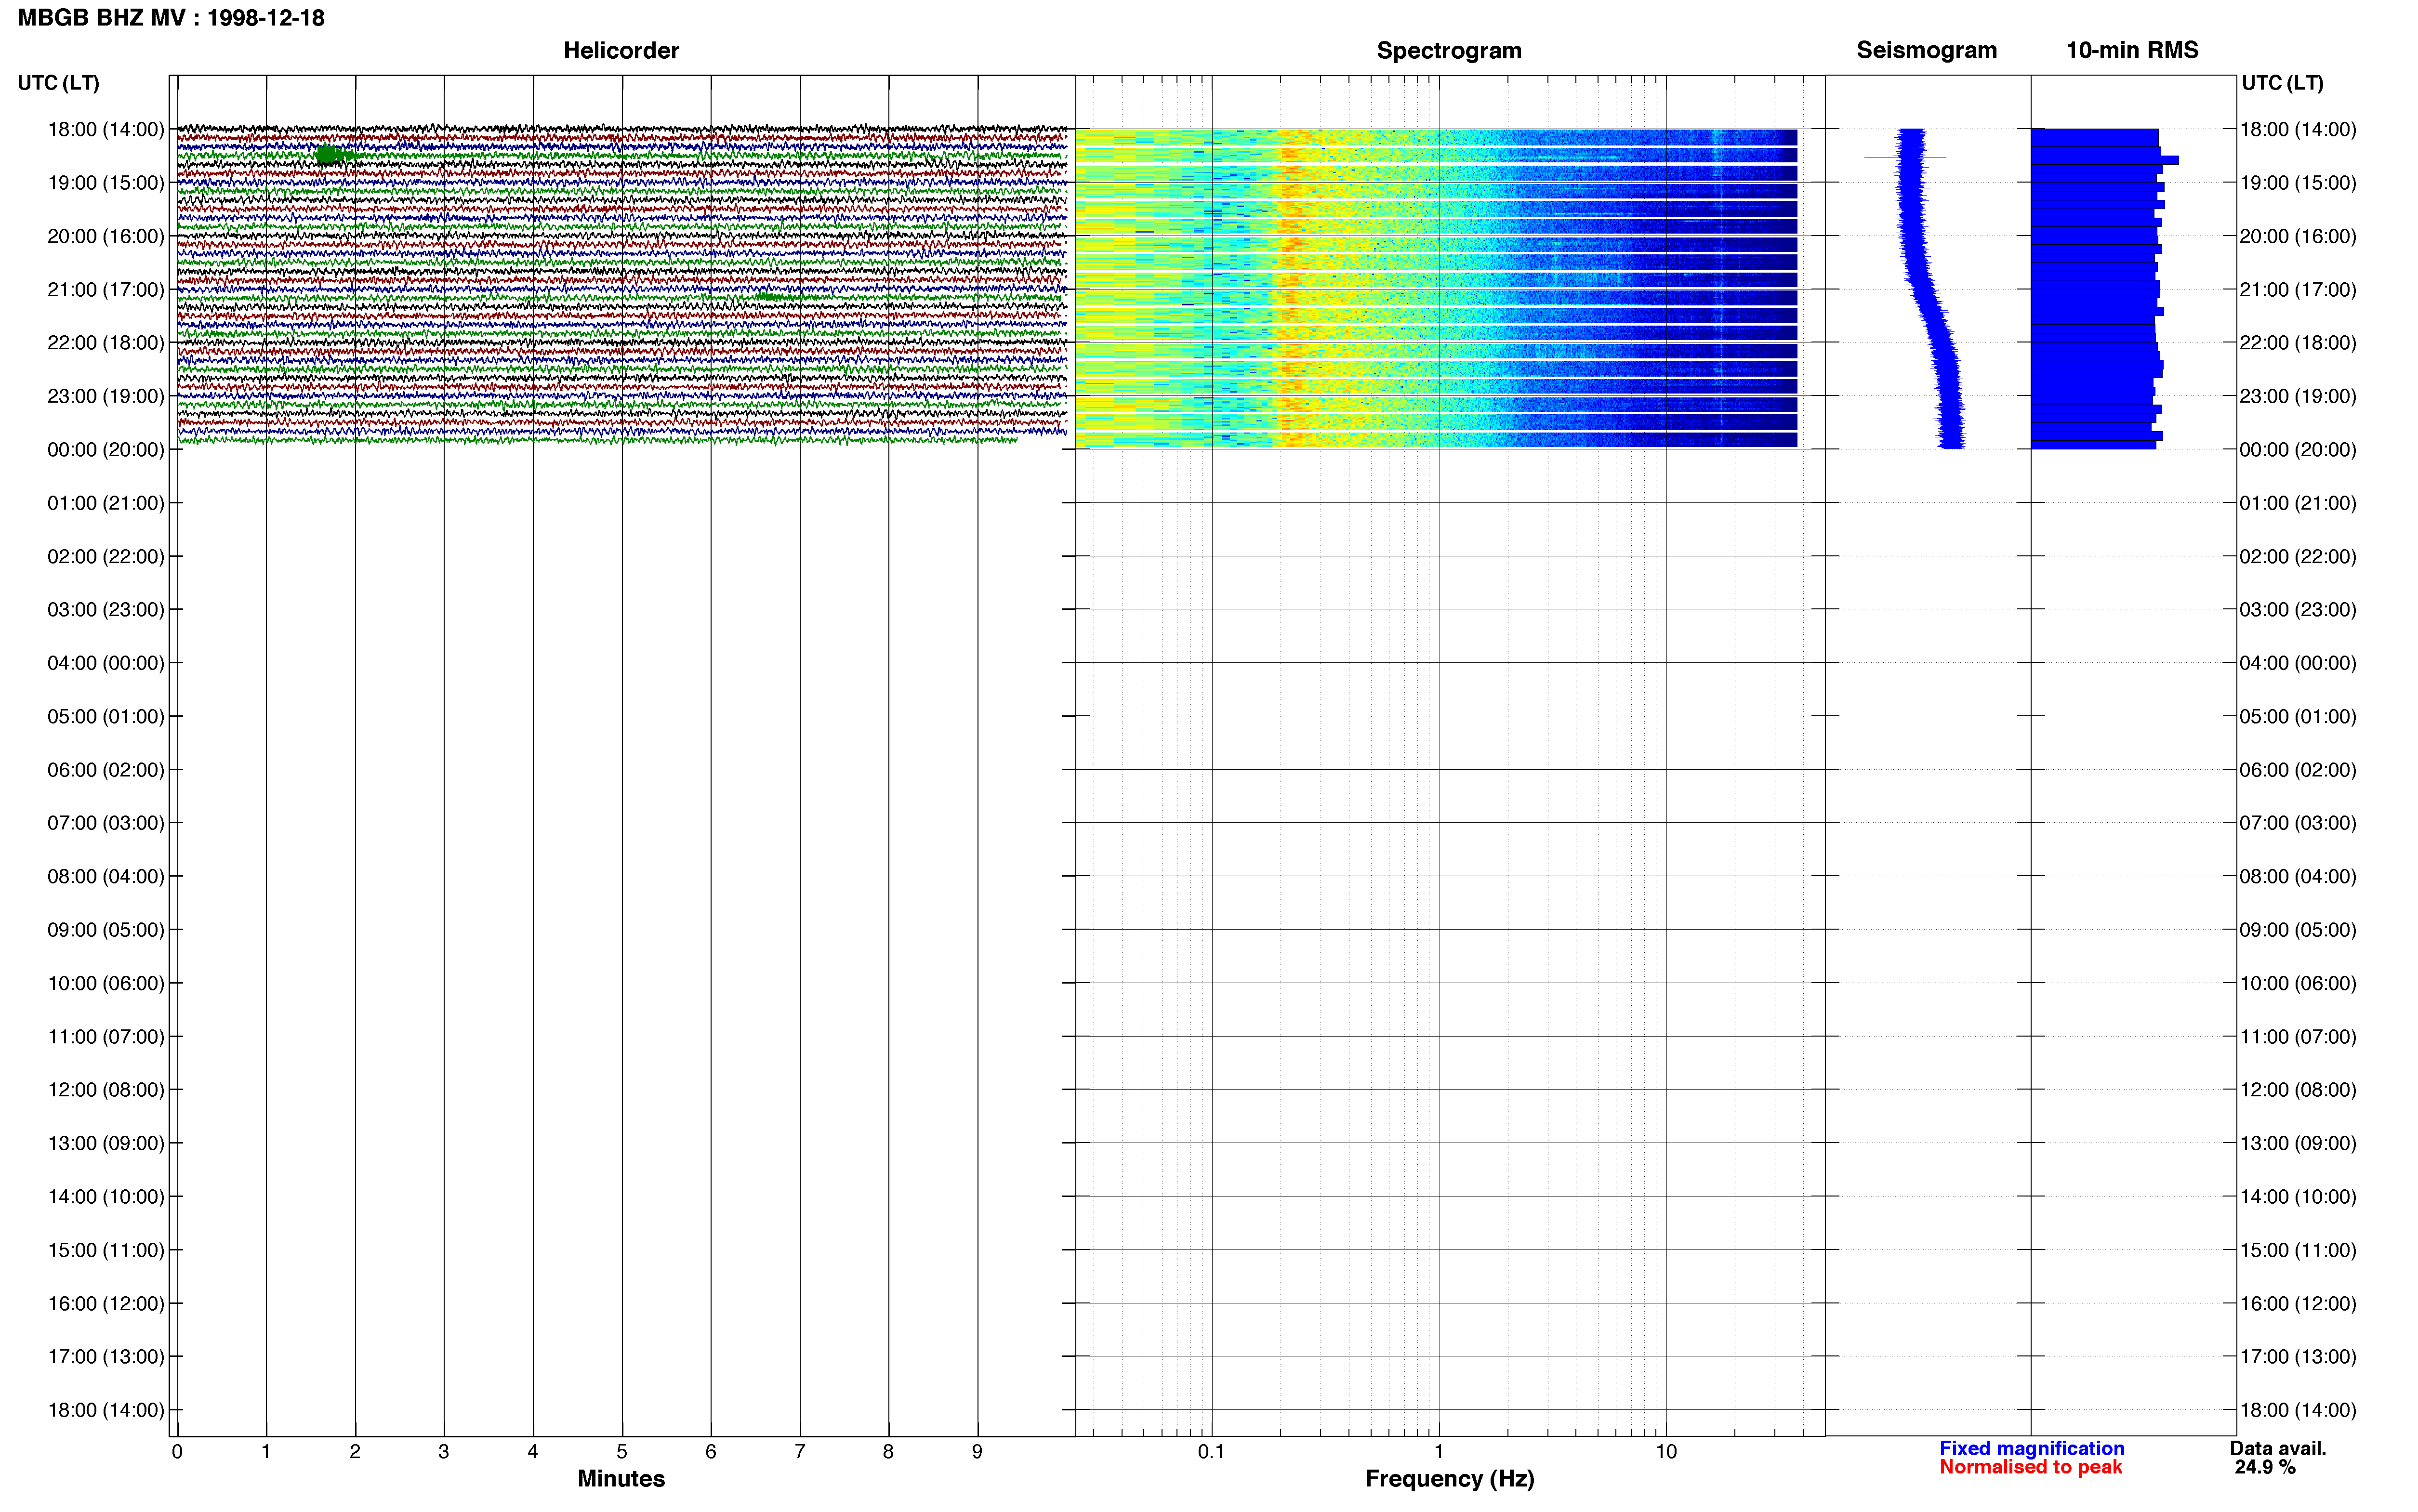Viewport: 2418px width, 1512px height.
Task: Click right axis label 09:00 (05:00)
Action: click(2298, 930)
